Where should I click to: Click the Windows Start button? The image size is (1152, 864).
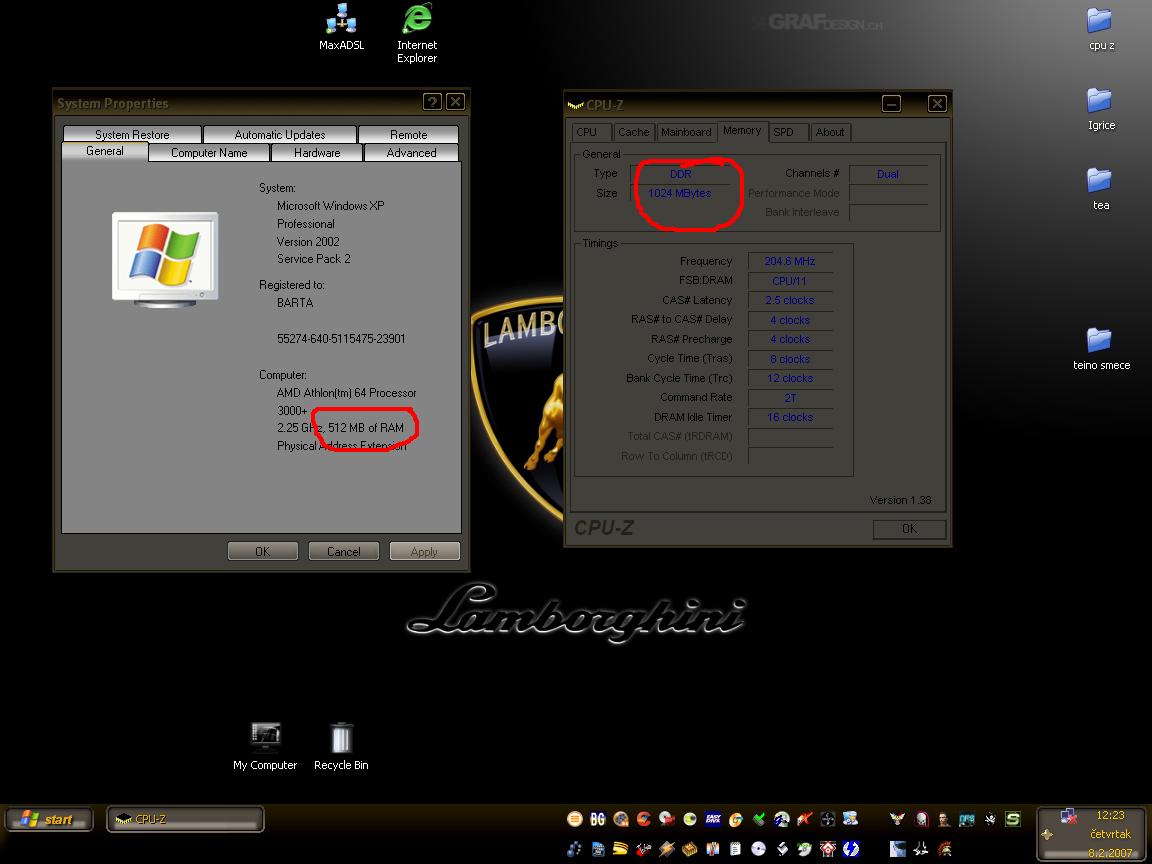click(48, 819)
